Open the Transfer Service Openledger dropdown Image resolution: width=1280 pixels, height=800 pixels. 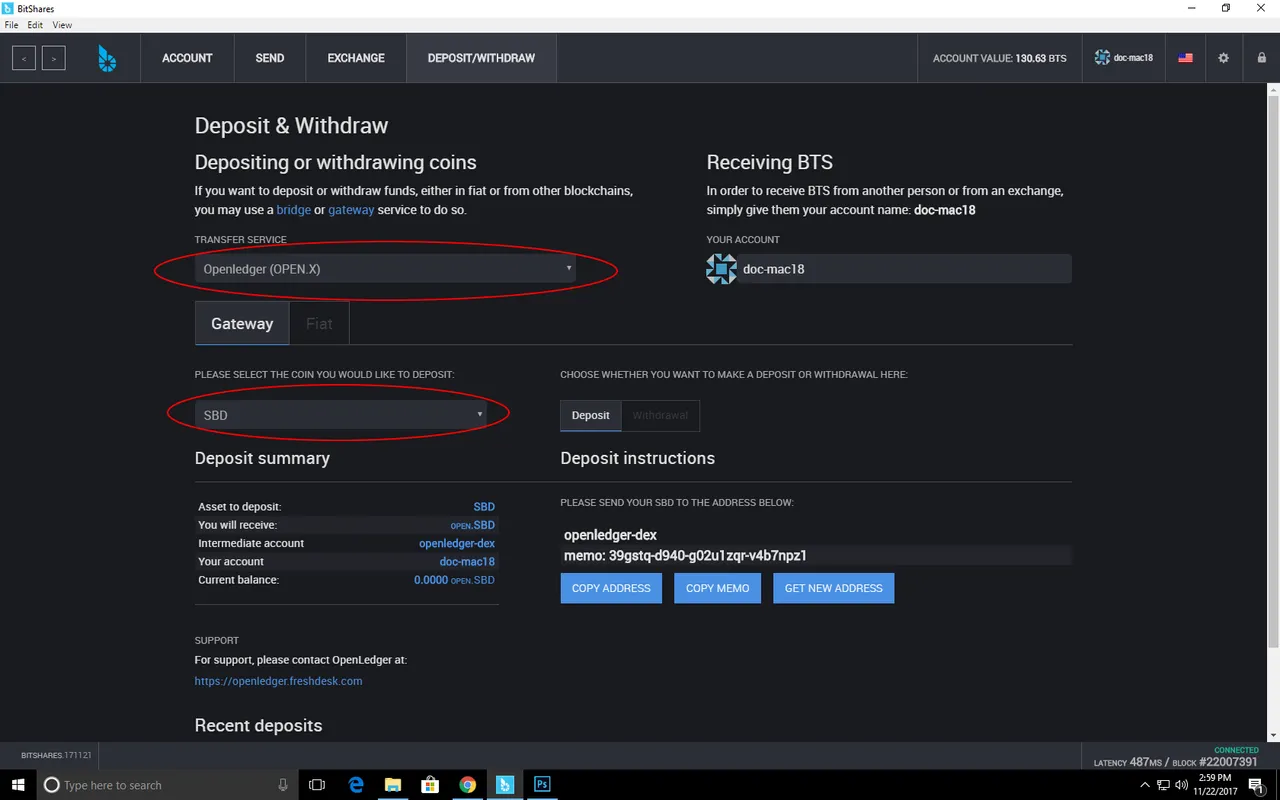click(x=385, y=269)
